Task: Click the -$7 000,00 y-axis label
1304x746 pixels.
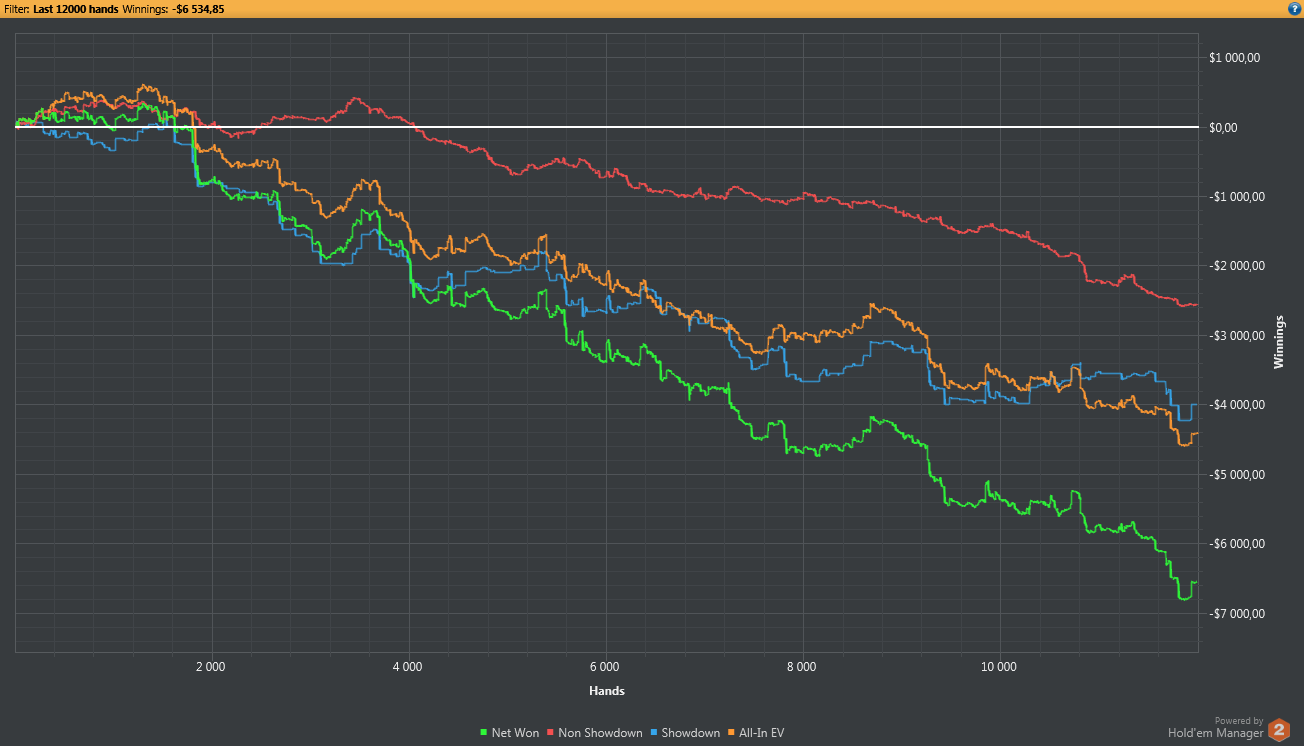Action: tap(1237, 613)
